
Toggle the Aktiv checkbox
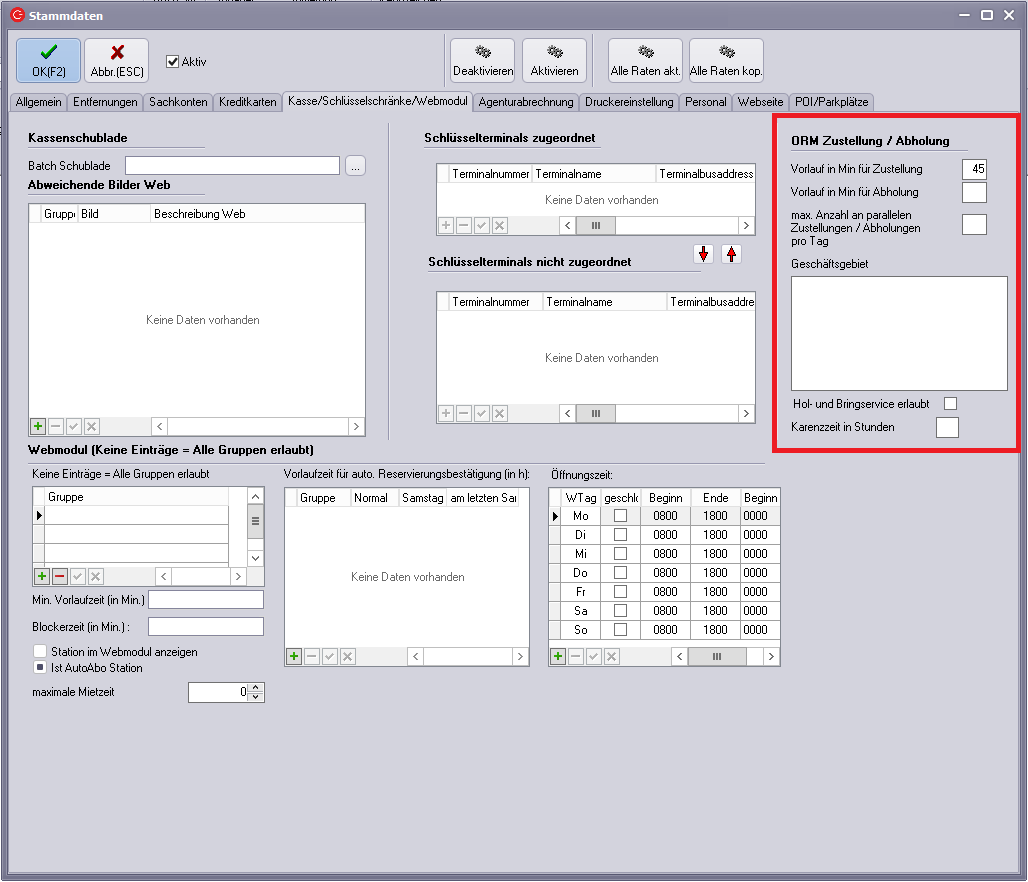pos(172,61)
